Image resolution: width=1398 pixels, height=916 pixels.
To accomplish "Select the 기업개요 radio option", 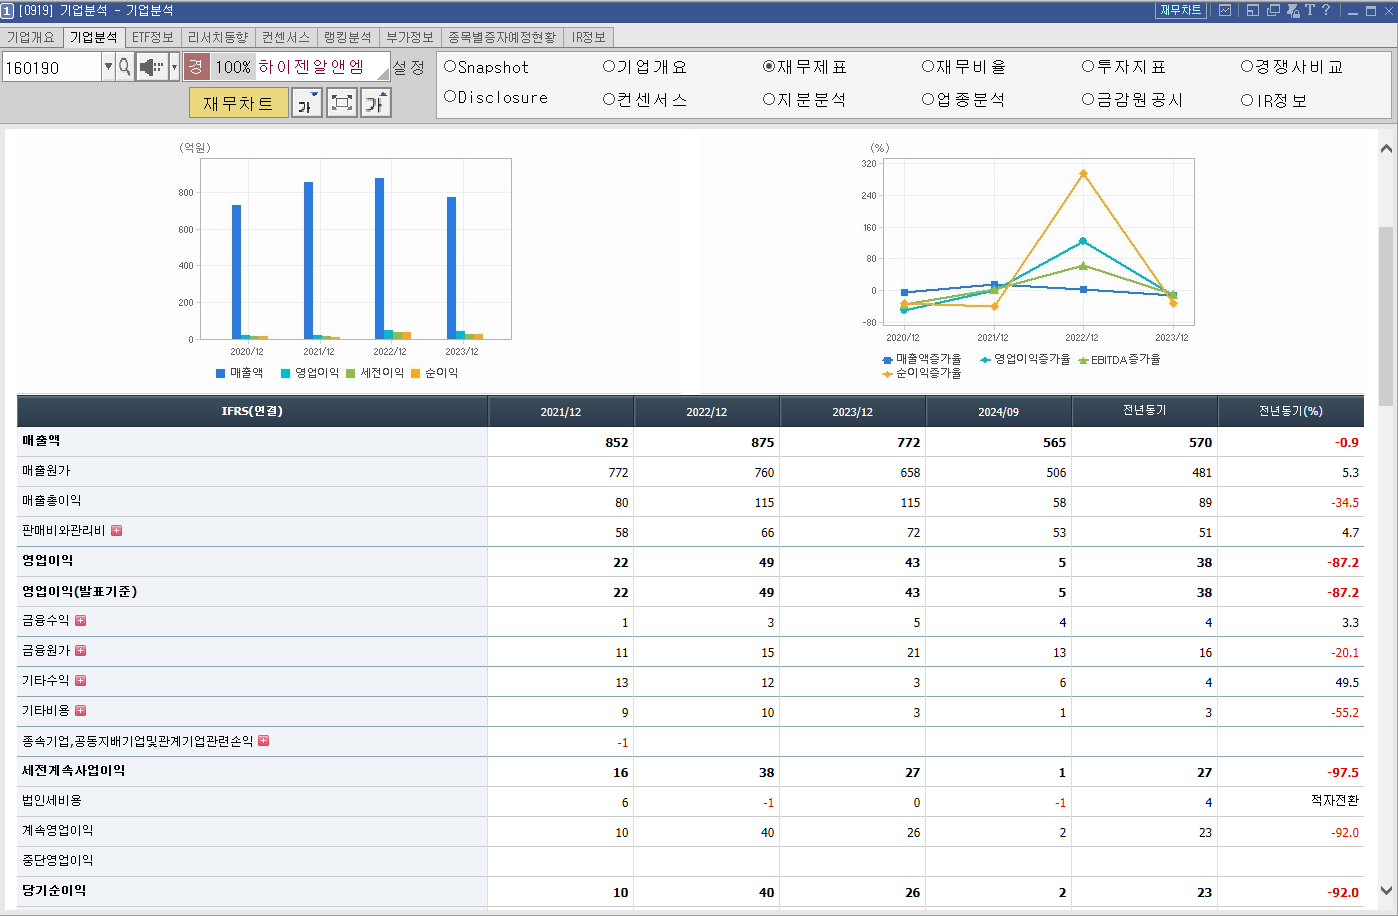I will click(609, 67).
